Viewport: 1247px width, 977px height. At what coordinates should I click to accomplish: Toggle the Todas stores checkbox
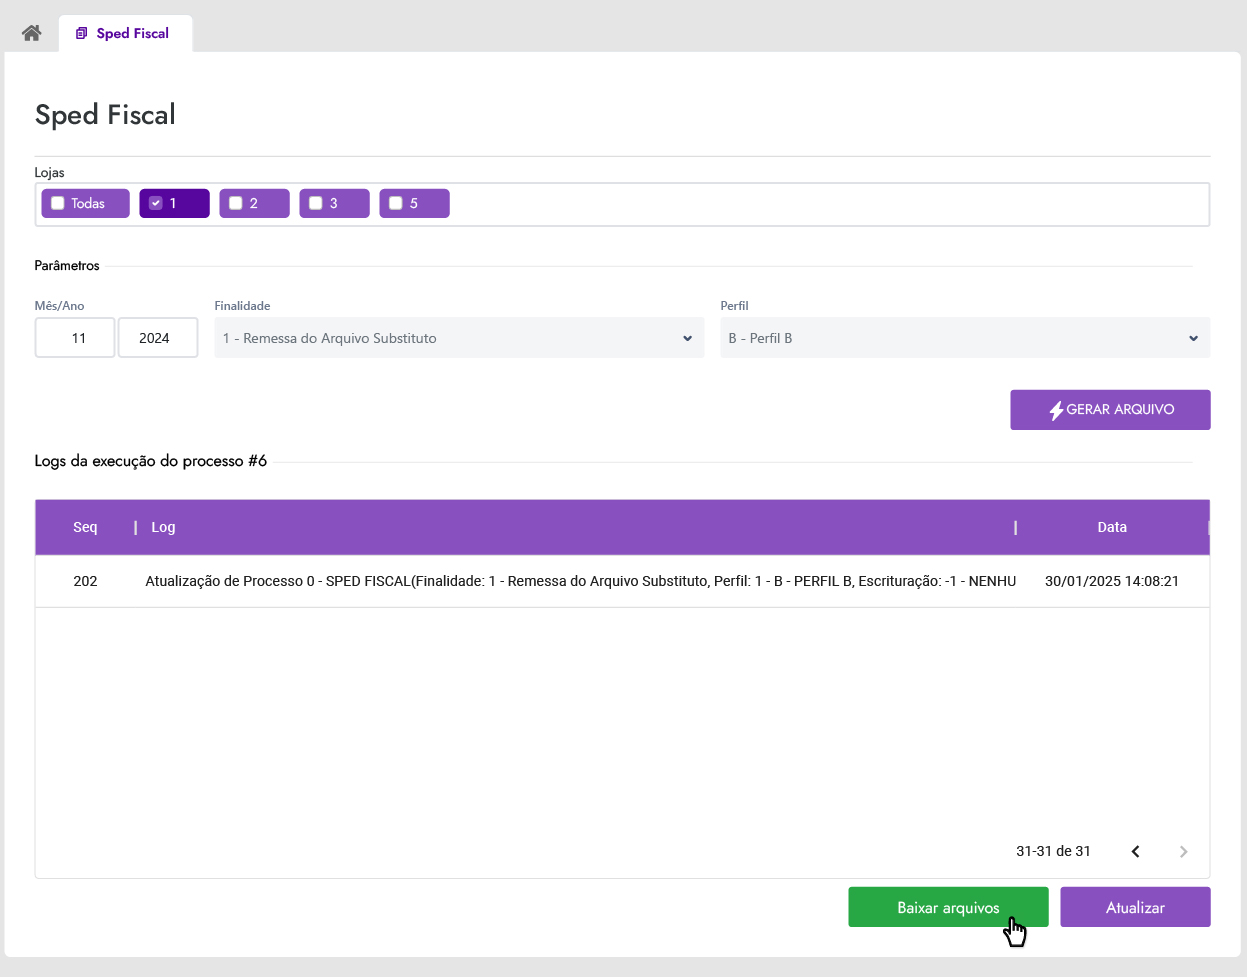click(x=58, y=203)
